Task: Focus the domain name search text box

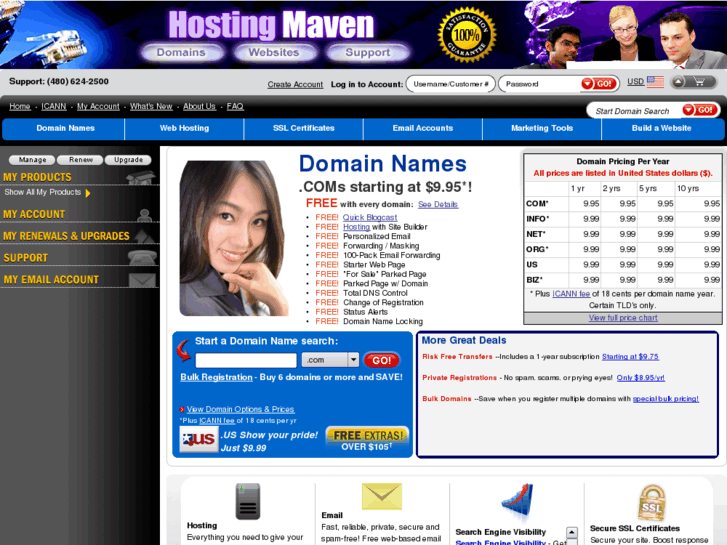Action: coord(246,360)
